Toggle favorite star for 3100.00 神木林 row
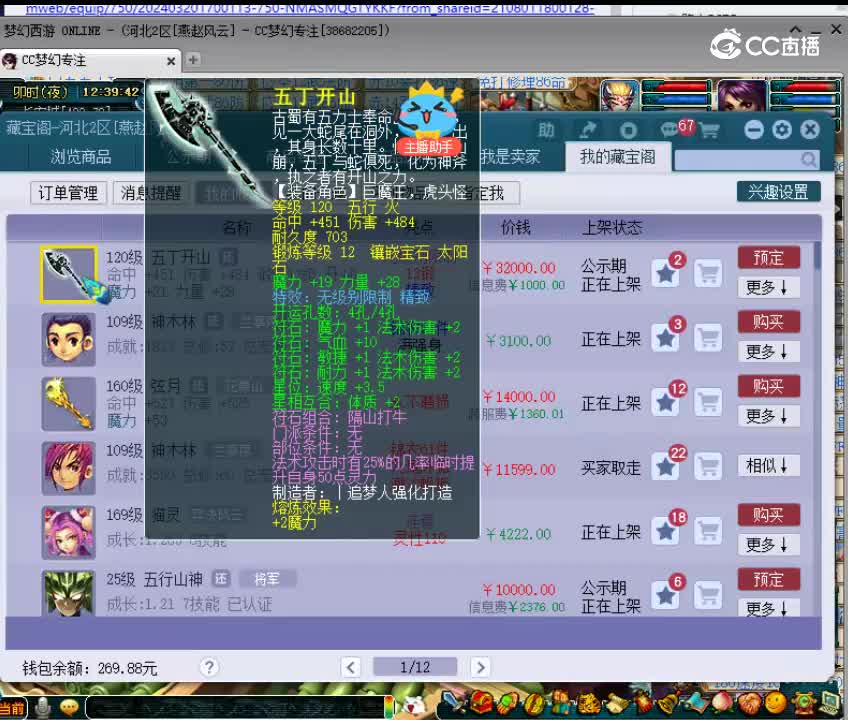The height and width of the screenshot is (720, 848). pyautogui.click(x=665, y=339)
